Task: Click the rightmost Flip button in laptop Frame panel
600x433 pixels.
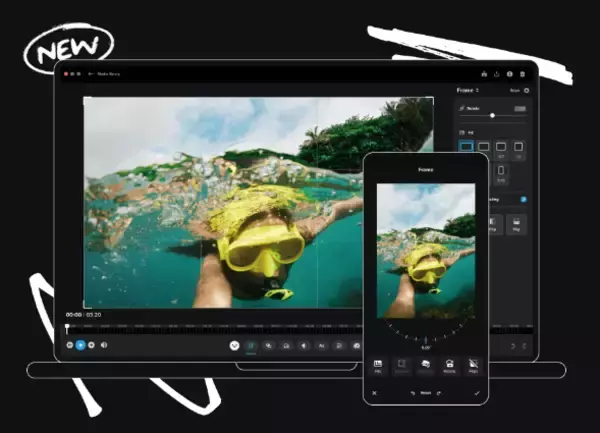Action: click(x=516, y=224)
